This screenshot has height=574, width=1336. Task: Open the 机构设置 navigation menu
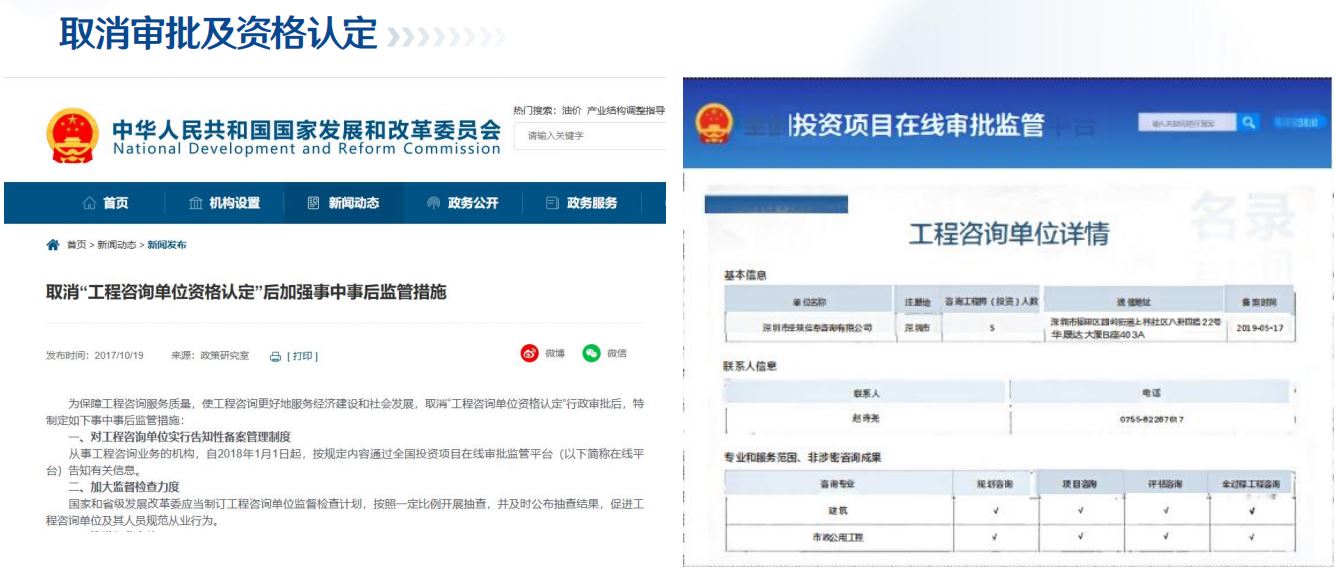click(x=224, y=203)
